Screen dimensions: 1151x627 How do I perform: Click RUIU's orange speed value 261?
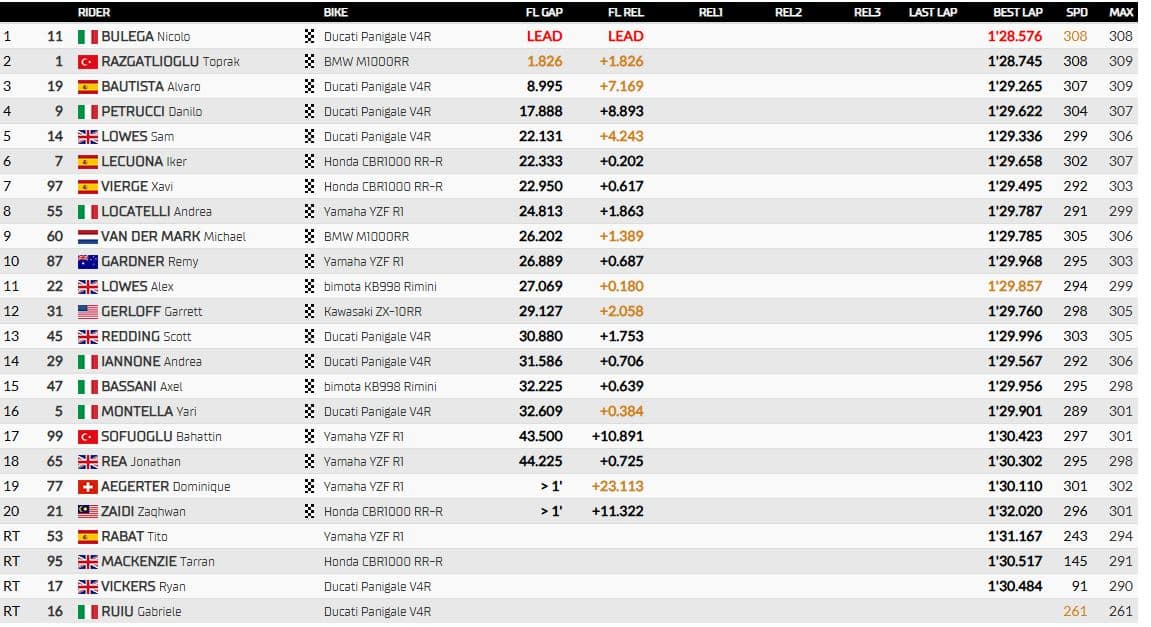[x=1075, y=611]
